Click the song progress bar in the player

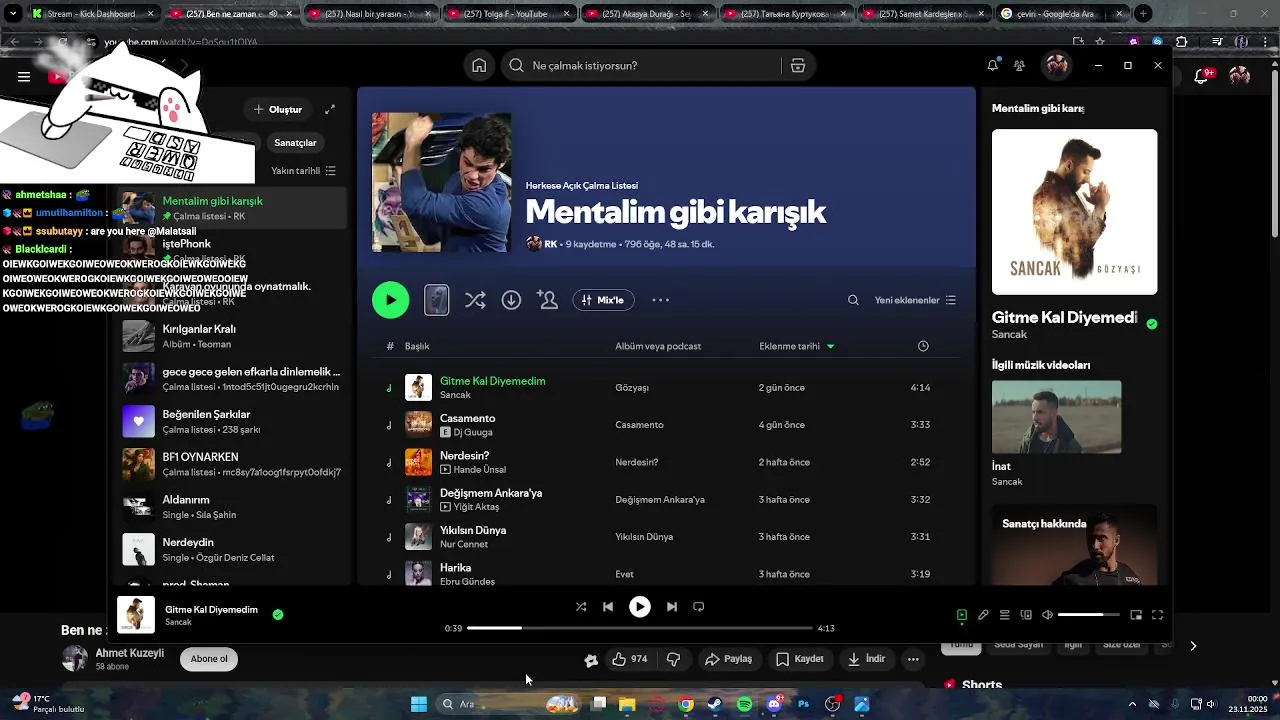tap(639, 628)
